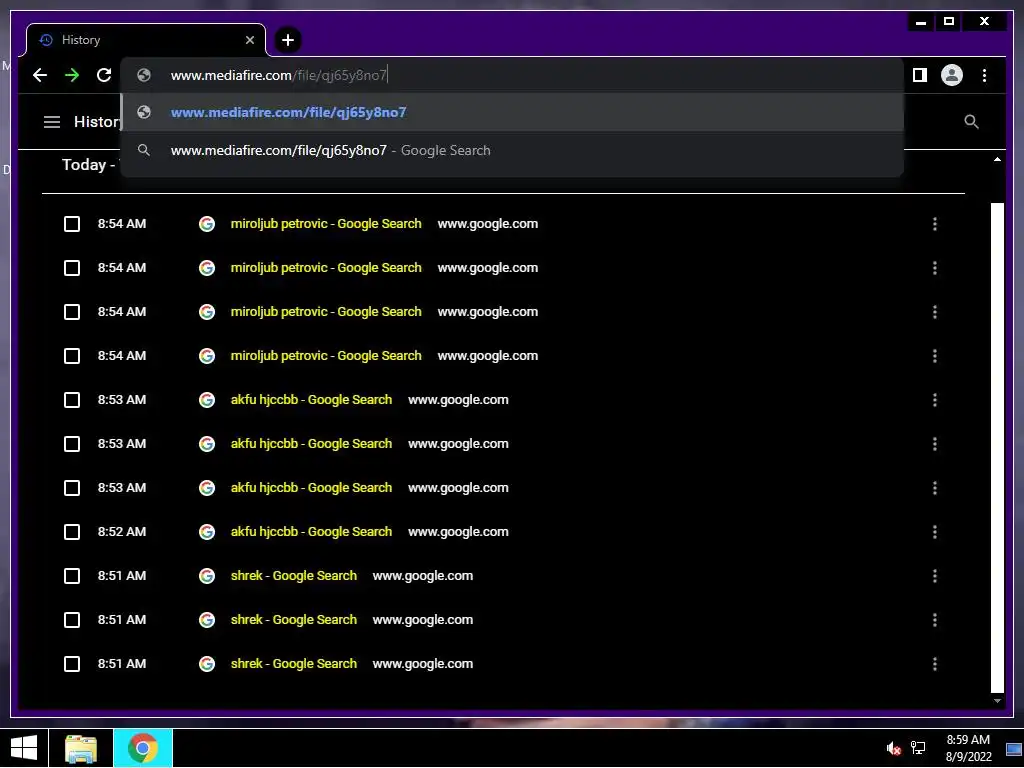Click the magnifier icon beside Google Search suggestion
Screen dimensions: 1024x768
tap(144, 150)
